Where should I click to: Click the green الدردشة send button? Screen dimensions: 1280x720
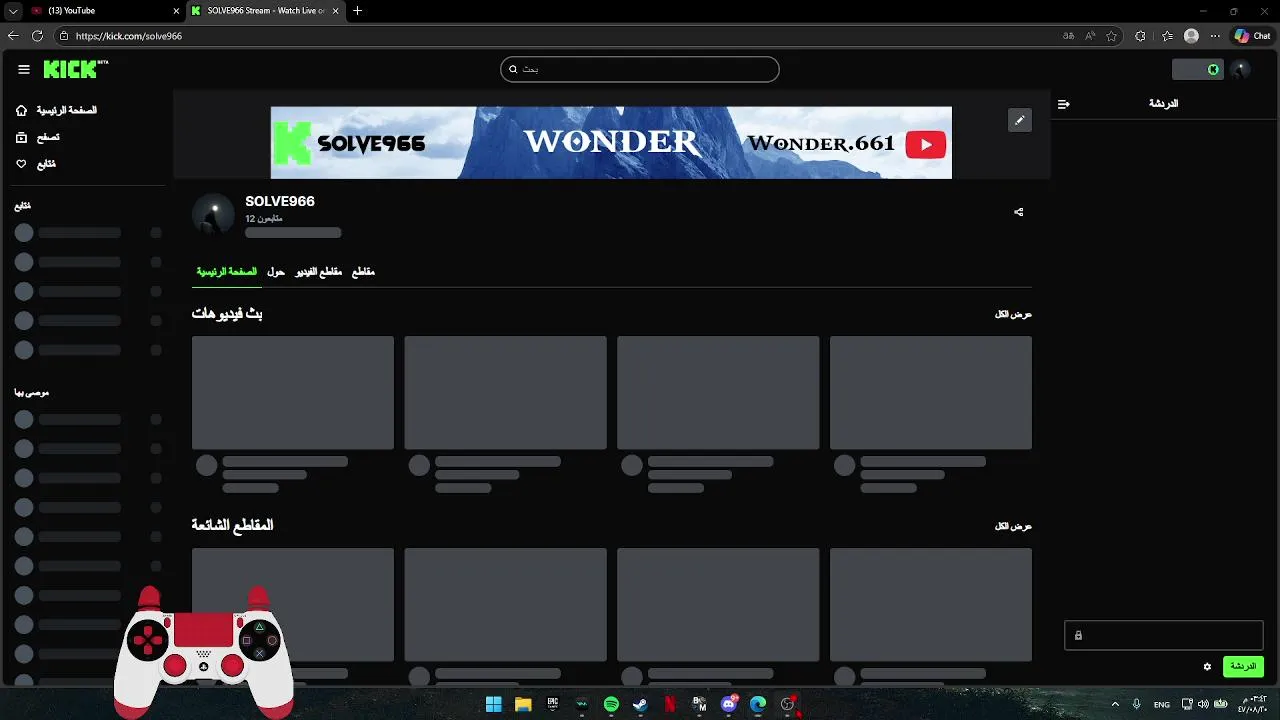[x=1243, y=666]
